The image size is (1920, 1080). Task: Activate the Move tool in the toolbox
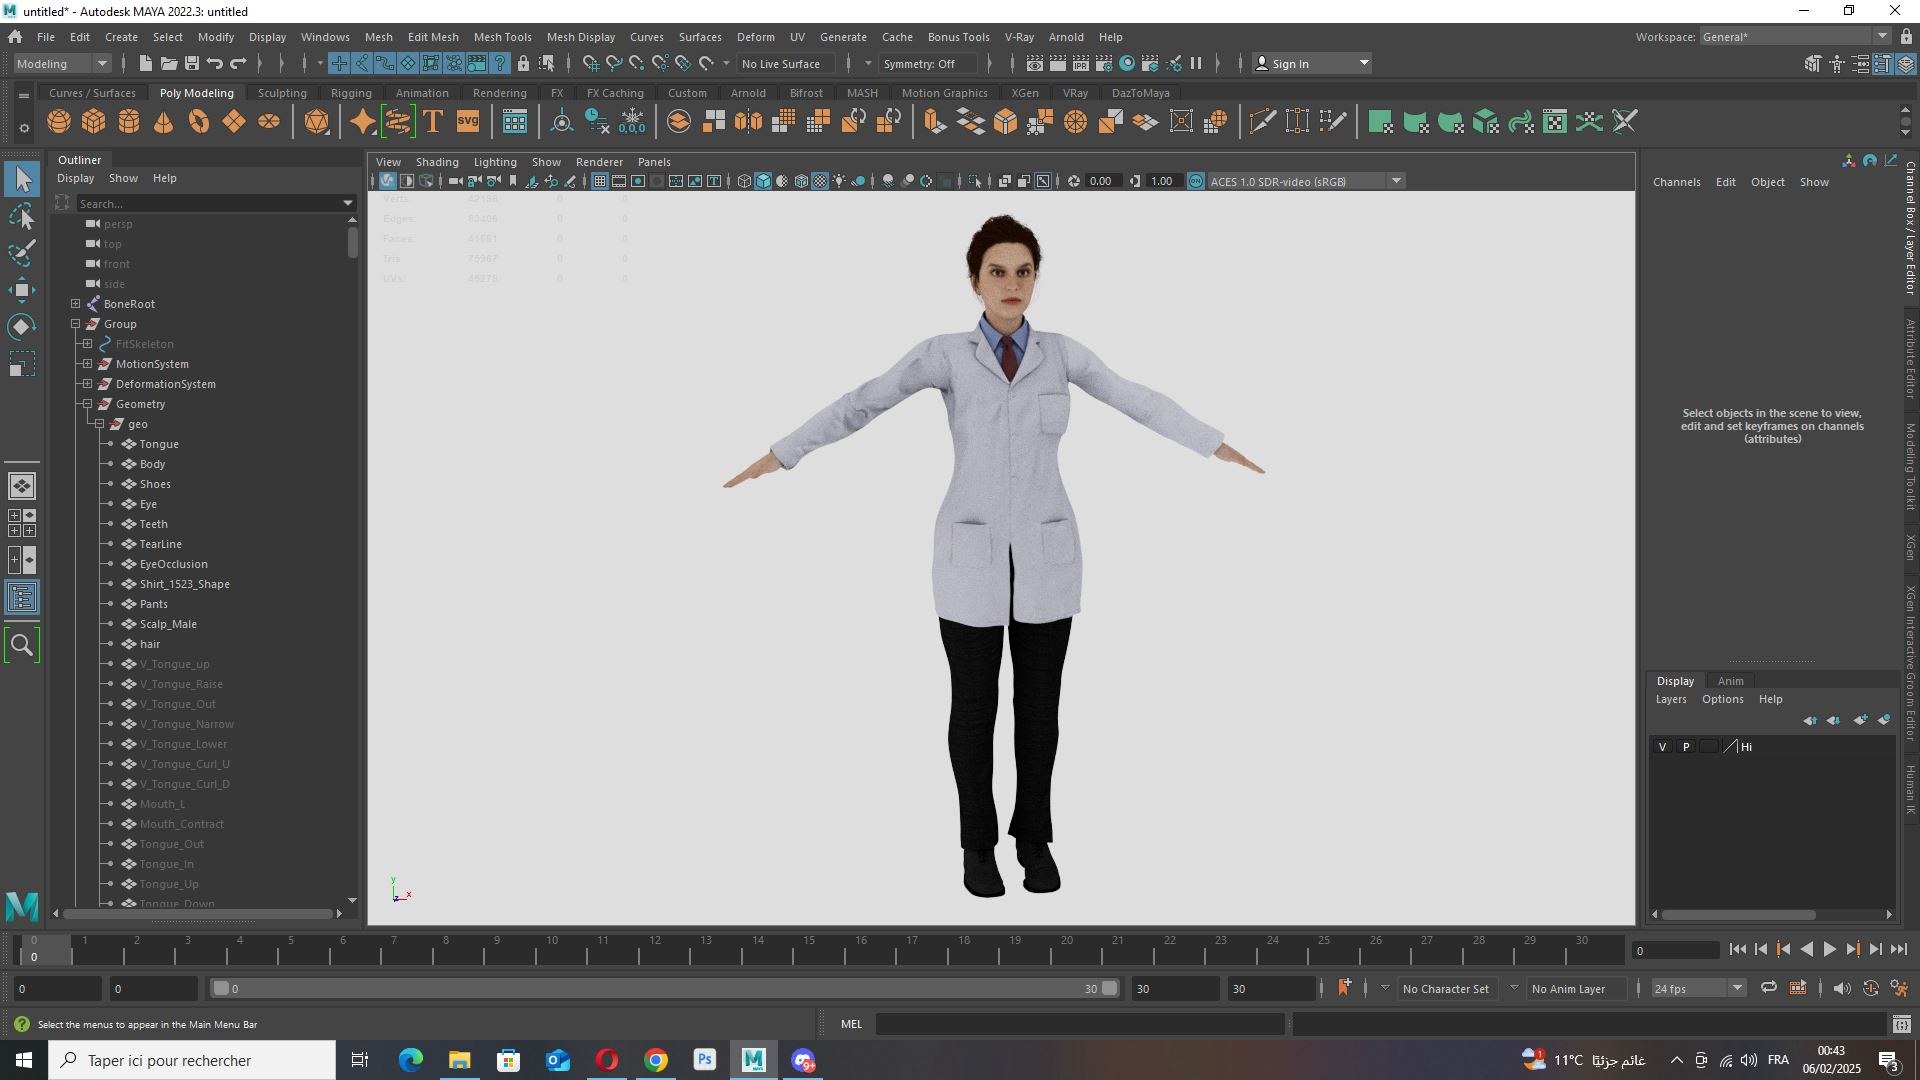[22, 290]
